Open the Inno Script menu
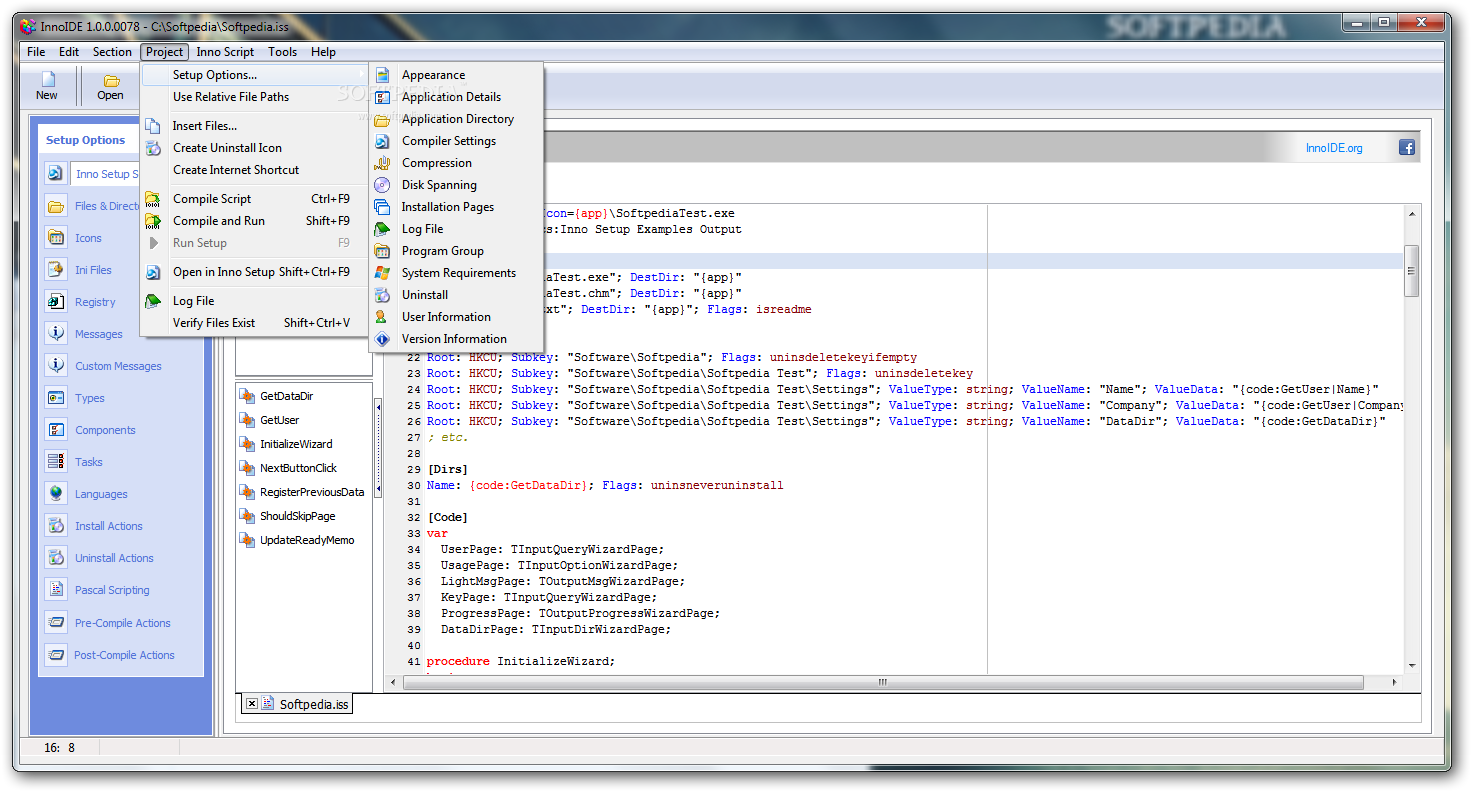1472x792 pixels. (x=225, y=52)
